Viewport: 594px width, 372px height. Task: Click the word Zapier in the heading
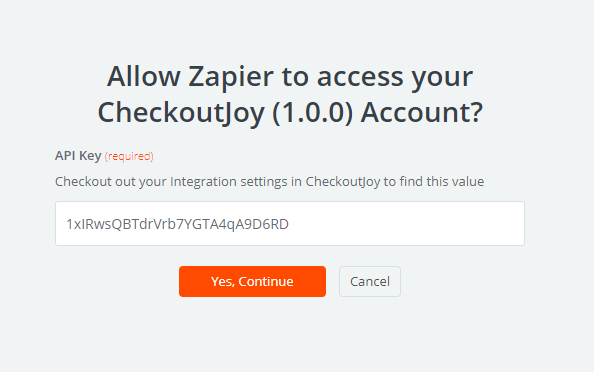point(231,77)
